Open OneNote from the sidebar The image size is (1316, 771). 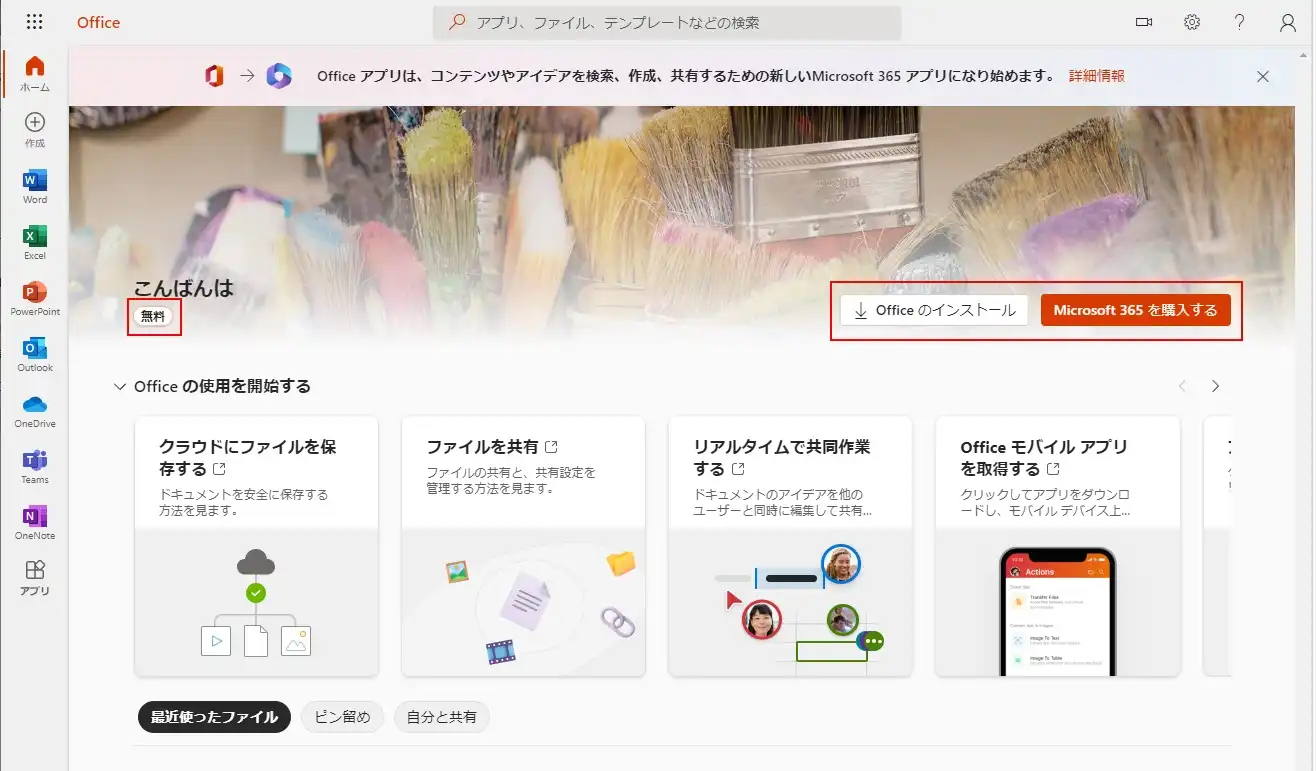point(35,522)
